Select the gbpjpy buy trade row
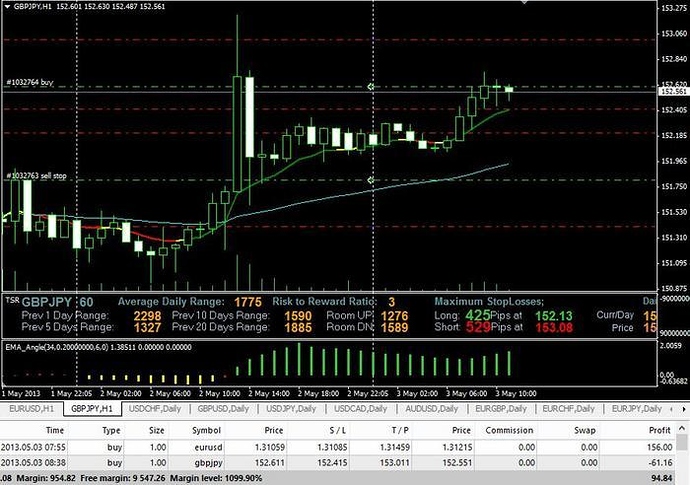Screen dimensions: 690x485 click(x=337, y=463)
